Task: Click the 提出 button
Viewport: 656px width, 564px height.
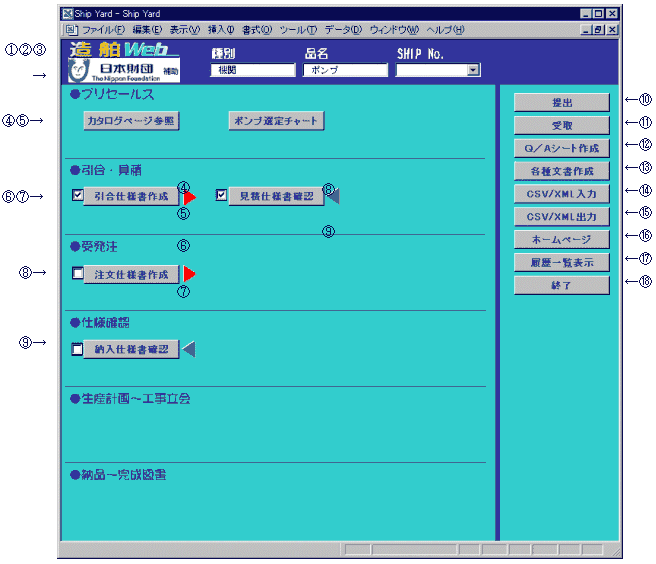Action: click(x=561, y=103)
